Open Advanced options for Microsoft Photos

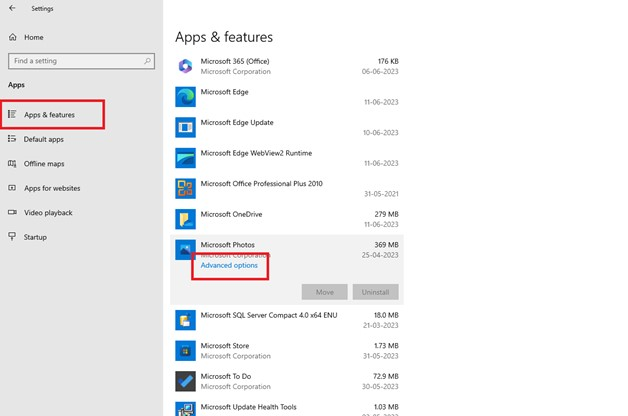[x=229, y=265]
